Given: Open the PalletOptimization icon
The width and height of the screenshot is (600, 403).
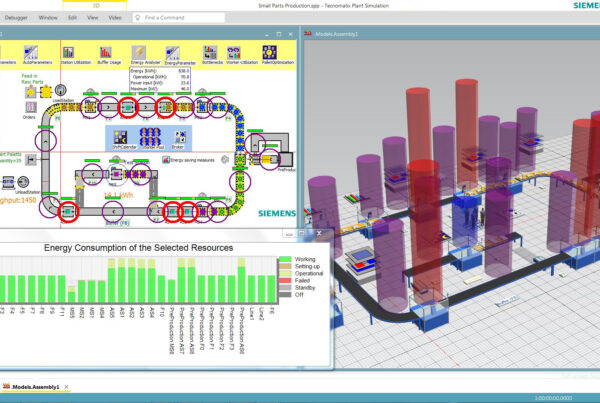Looking at the screenshot, I should tap(269, 52).
